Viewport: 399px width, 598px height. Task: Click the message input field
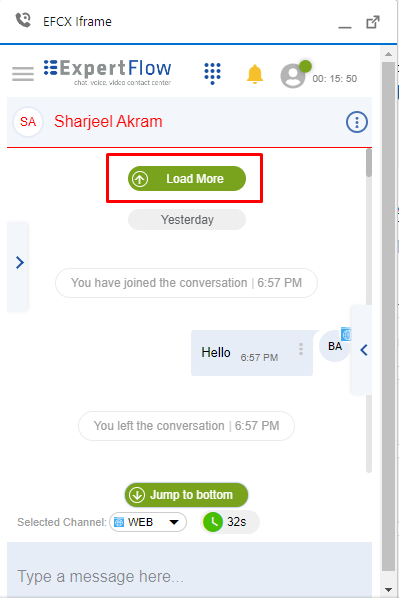(189, 570)
